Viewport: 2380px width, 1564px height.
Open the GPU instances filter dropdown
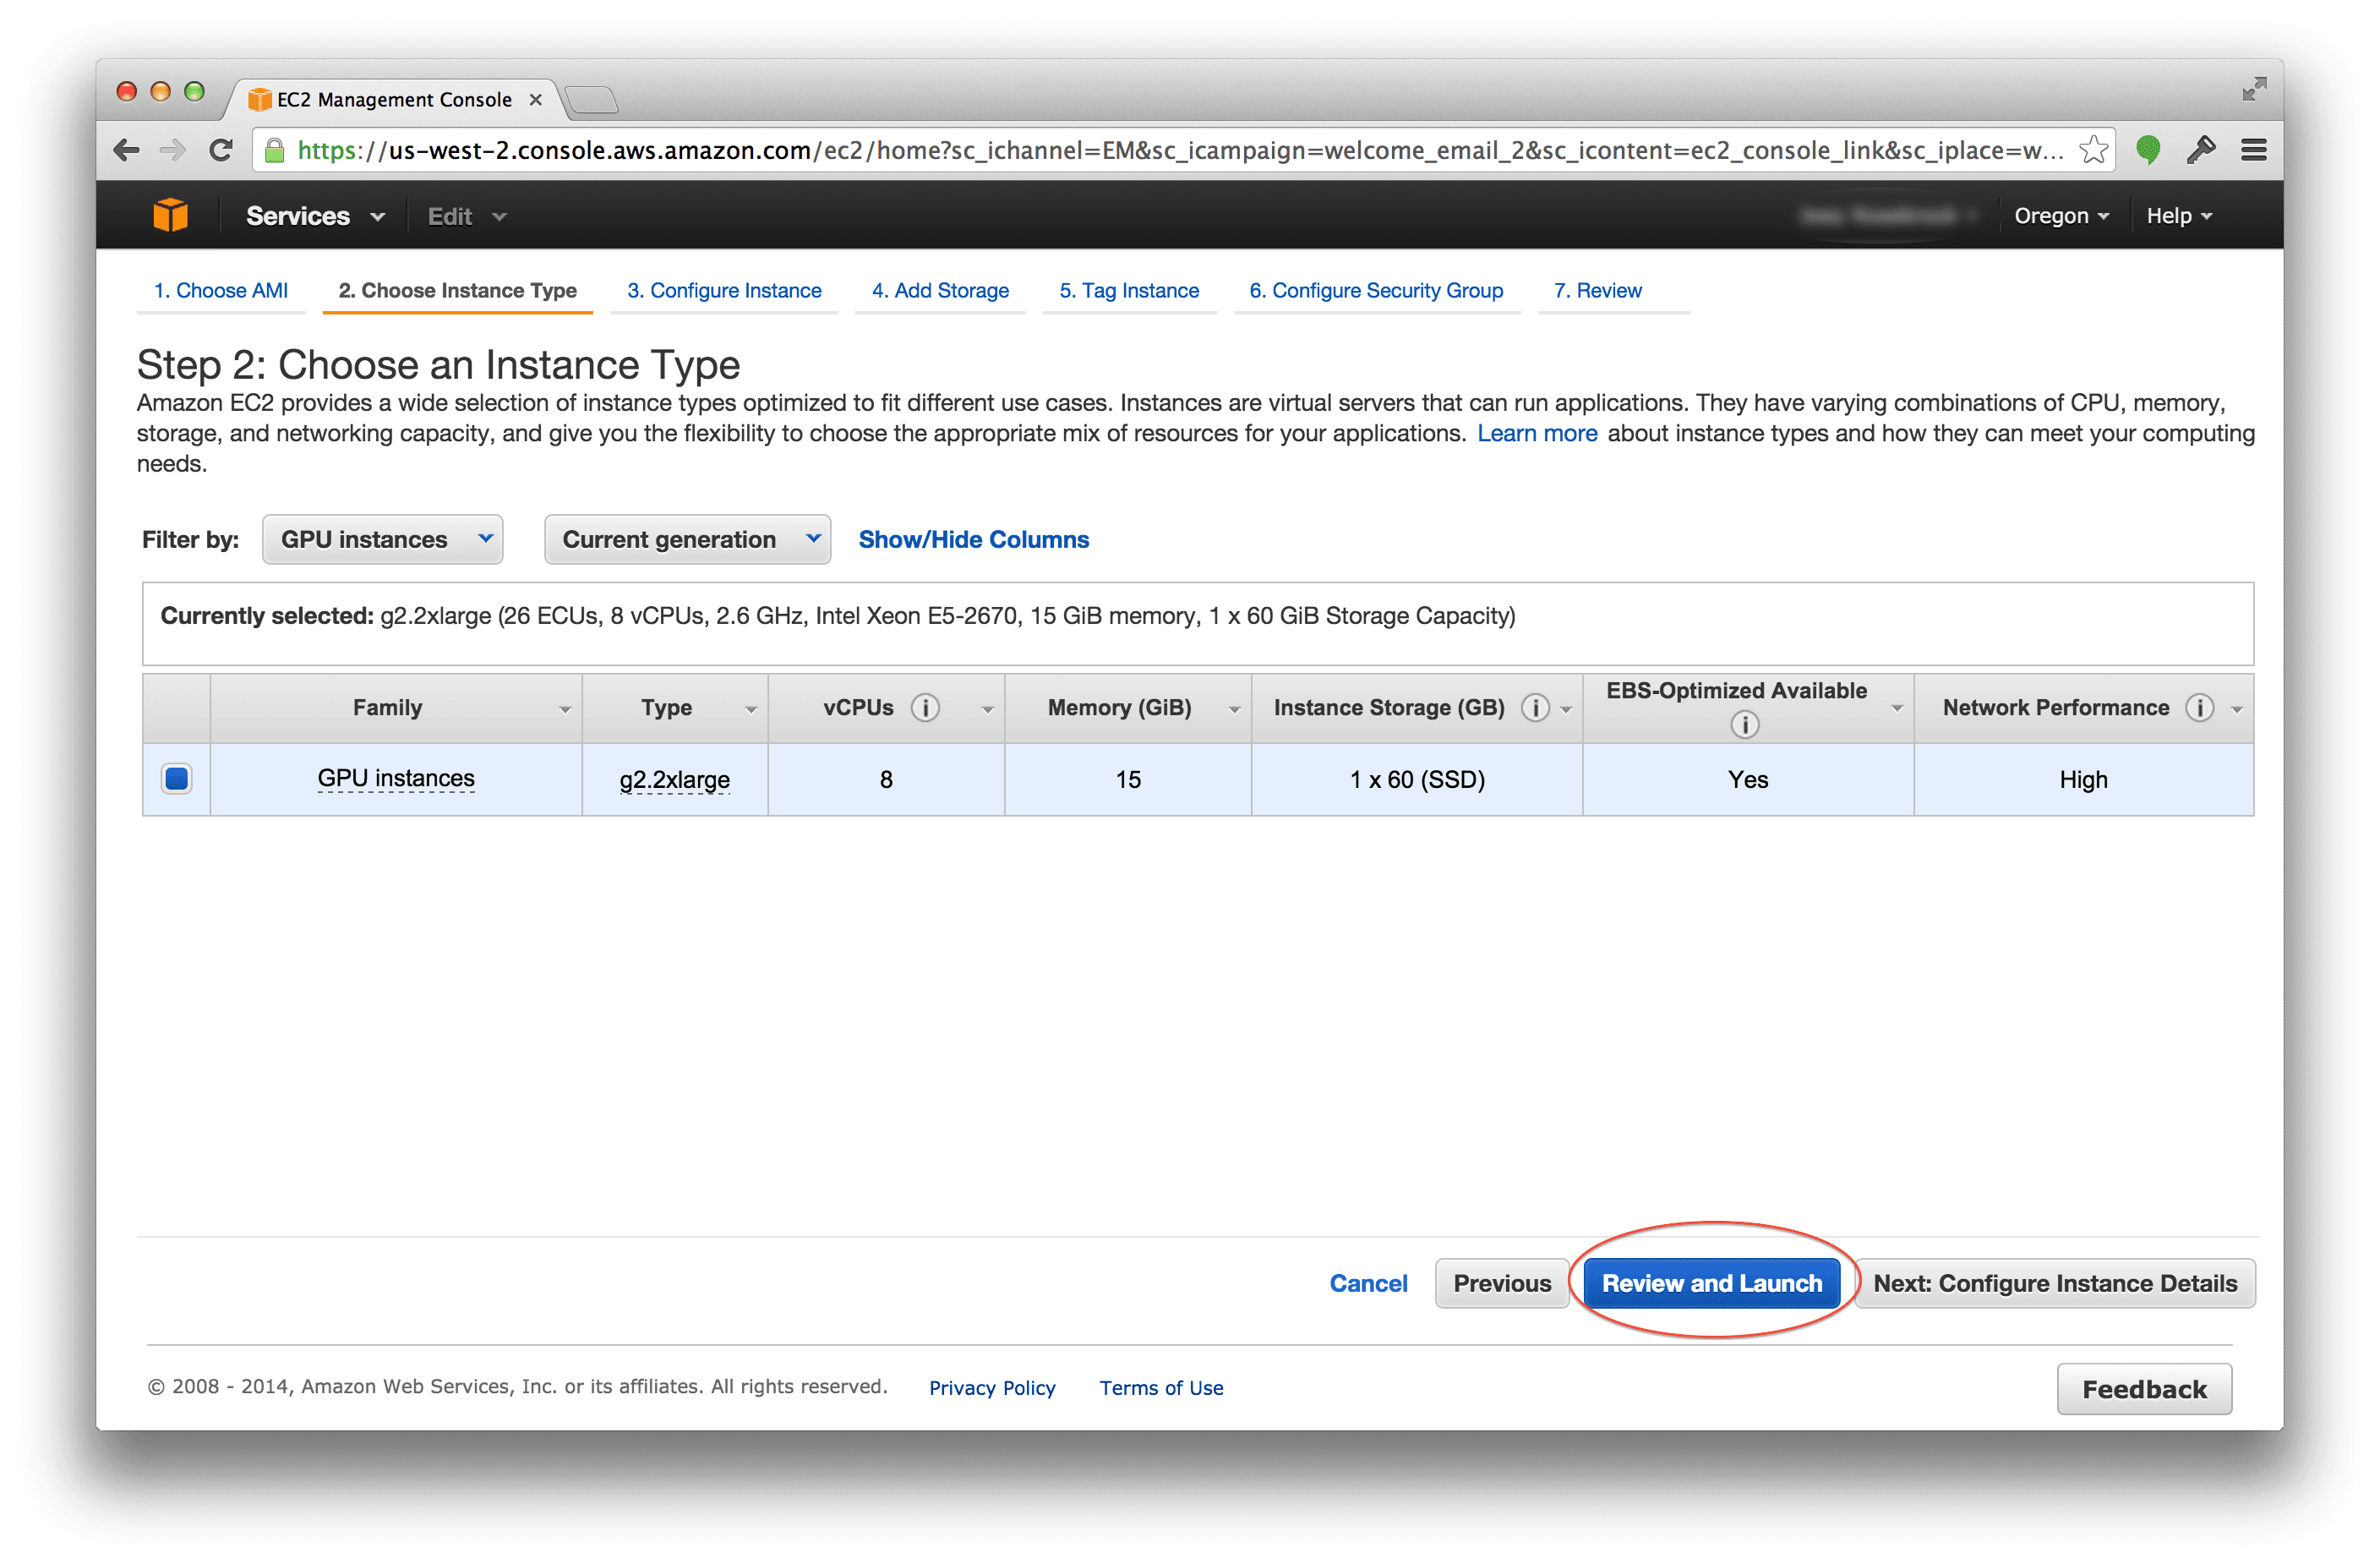pos(382,540)
